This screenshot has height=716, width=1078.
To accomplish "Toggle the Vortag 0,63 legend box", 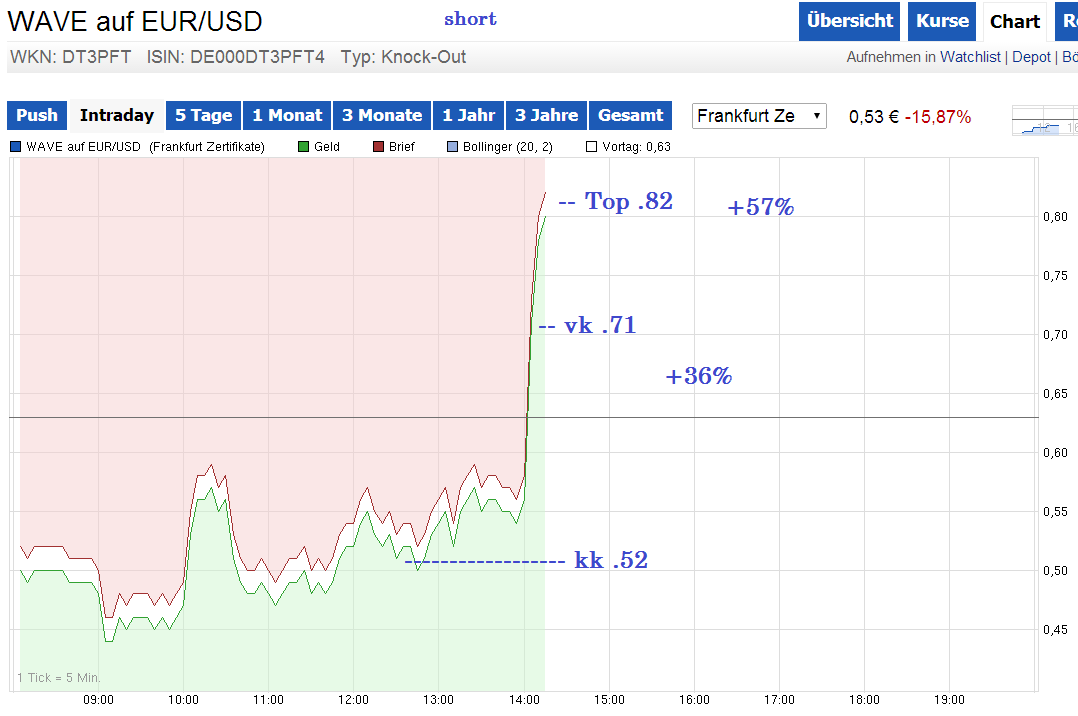I will coord(591,147).
